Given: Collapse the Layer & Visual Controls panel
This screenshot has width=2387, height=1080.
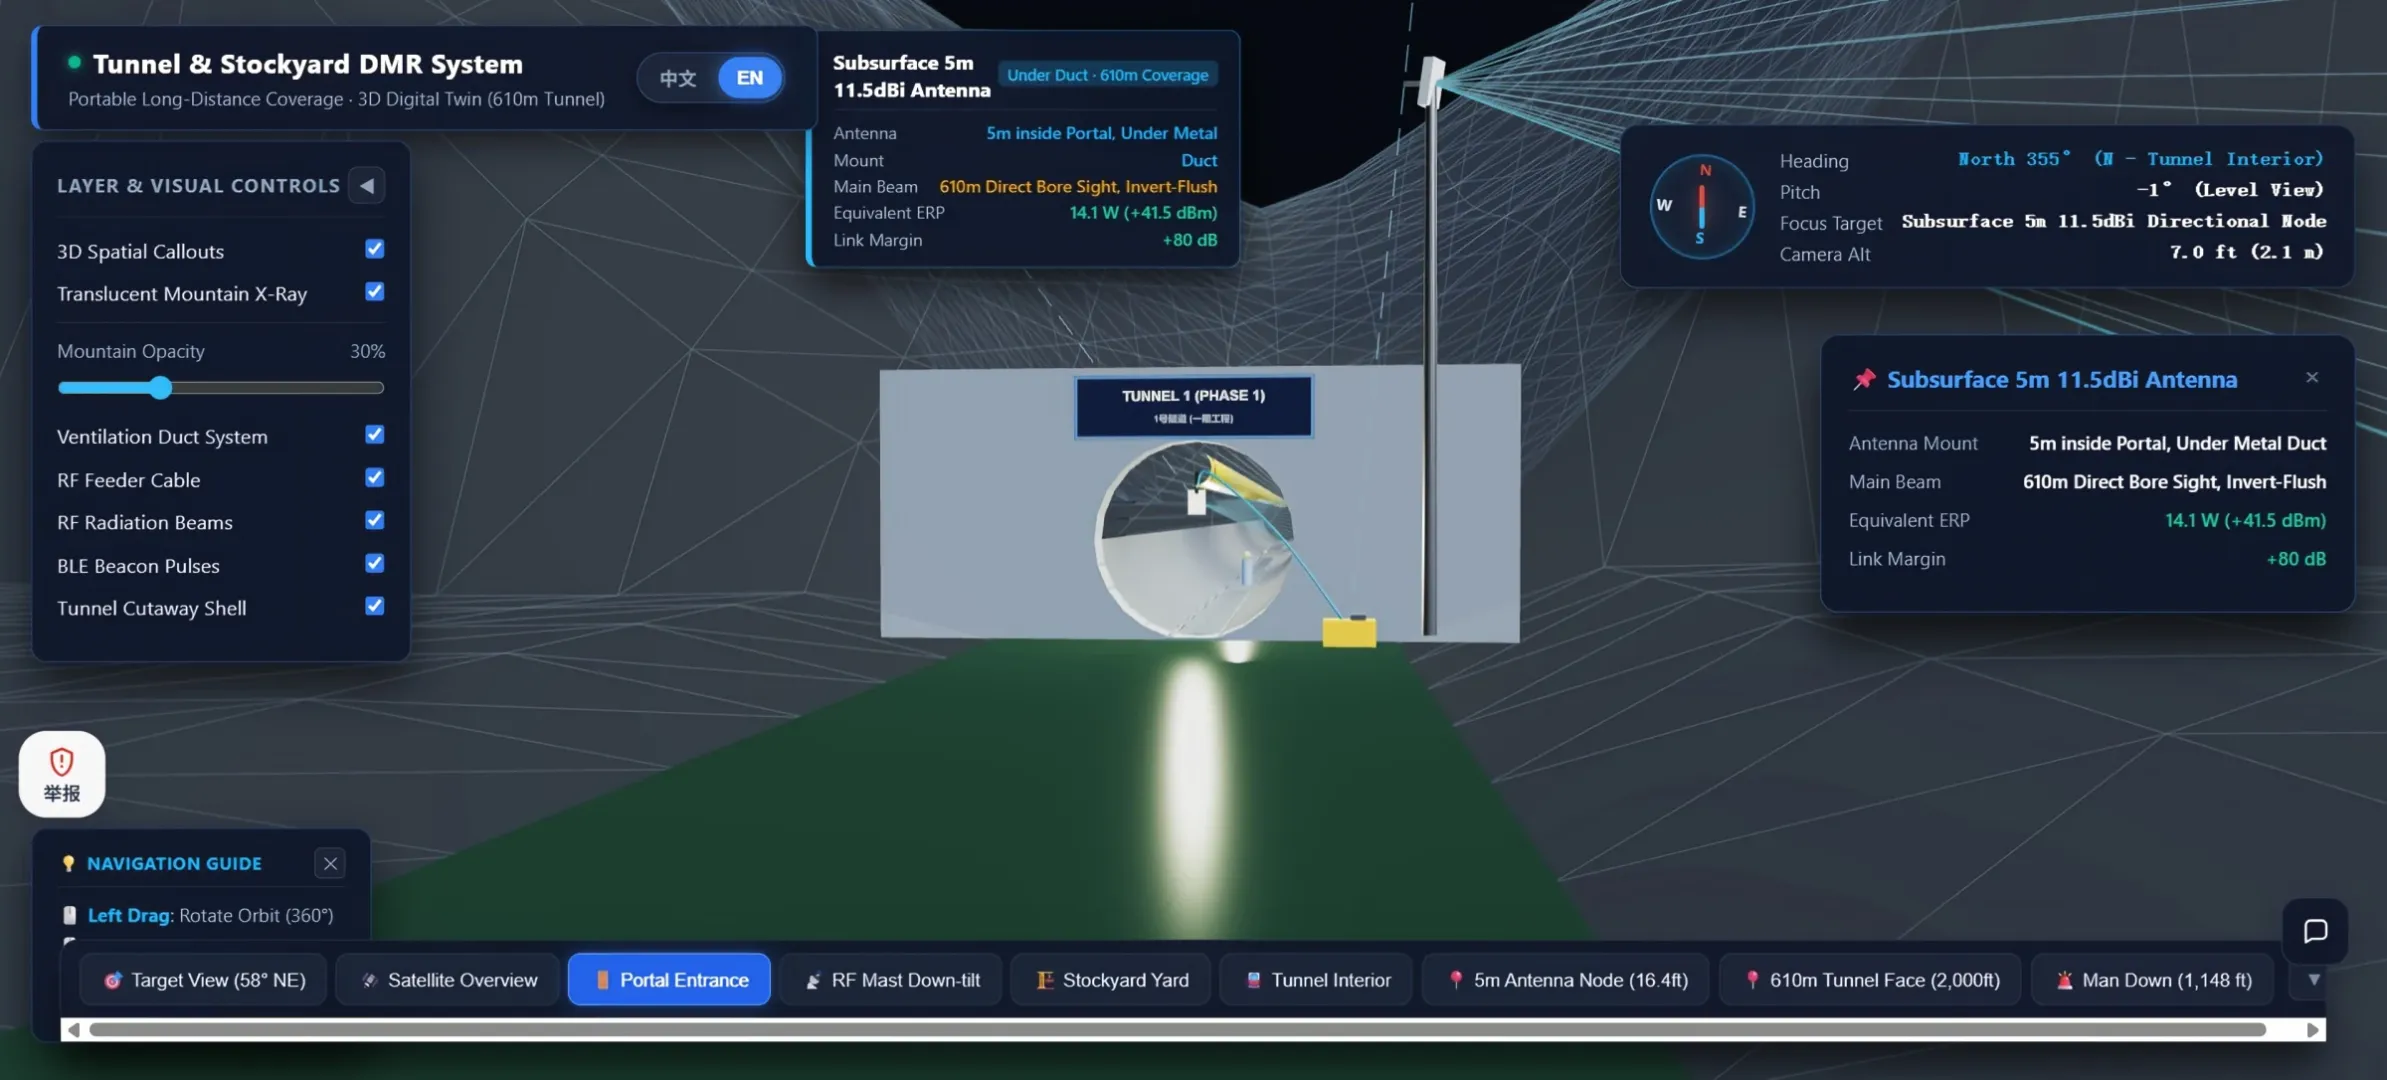Looking at the screenshot, I should coord(367,186).
